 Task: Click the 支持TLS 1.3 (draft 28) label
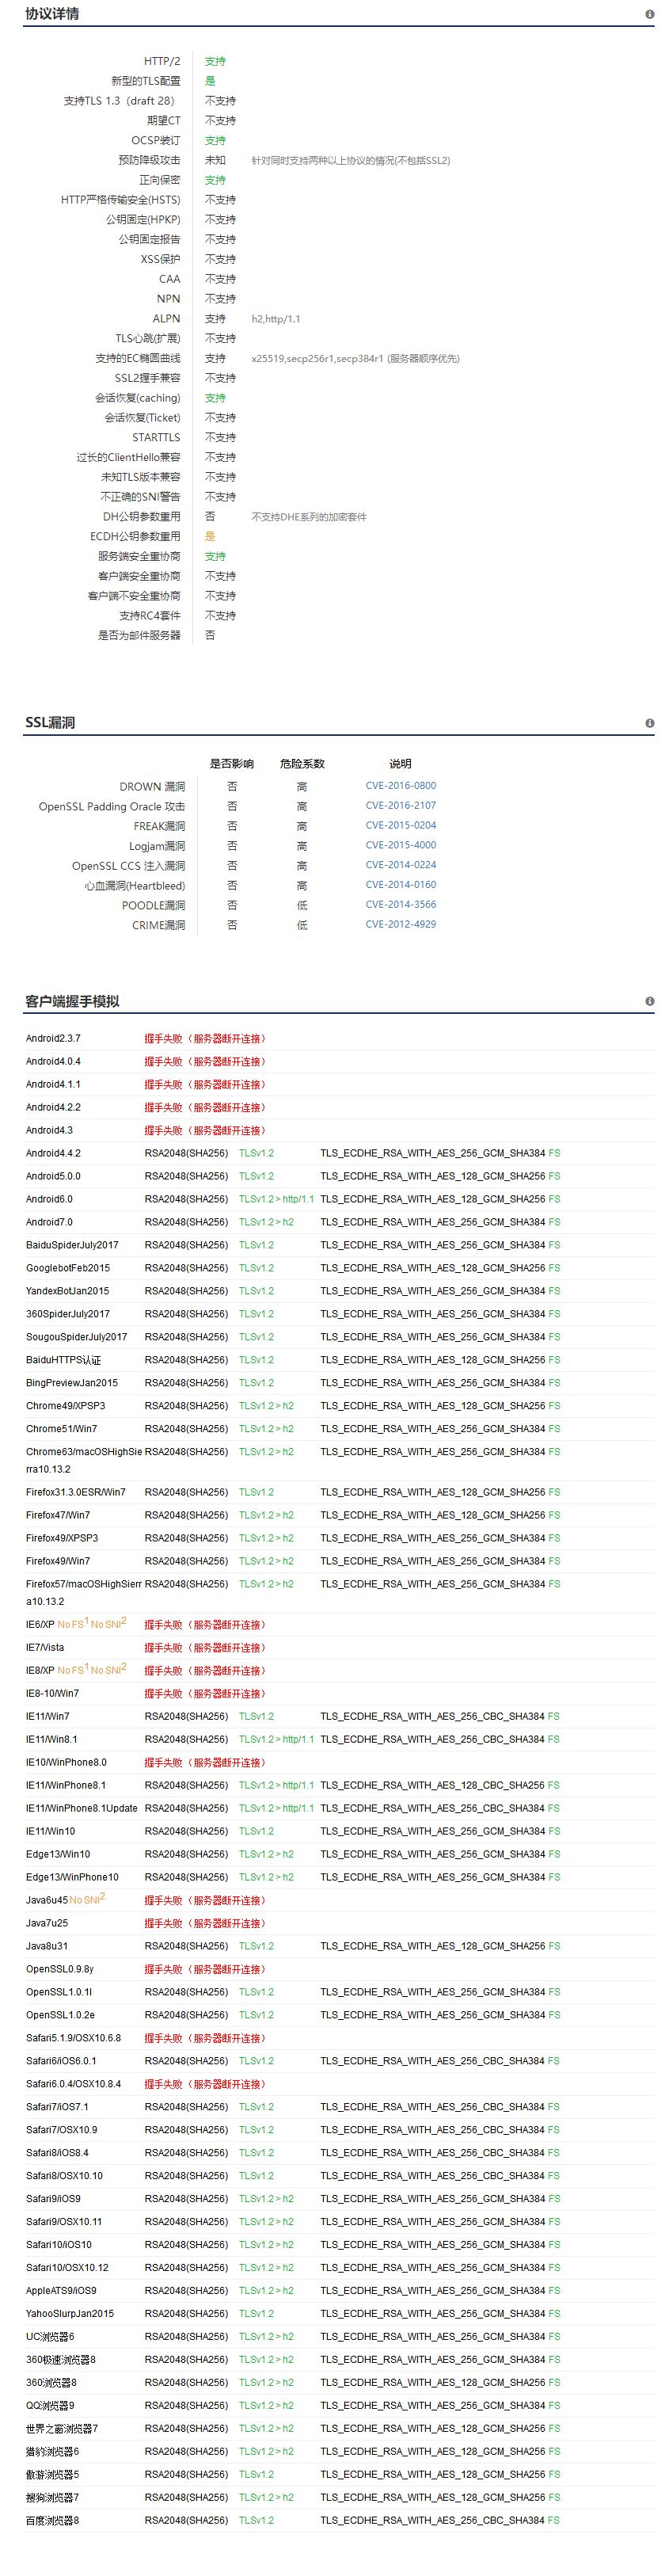119,101
